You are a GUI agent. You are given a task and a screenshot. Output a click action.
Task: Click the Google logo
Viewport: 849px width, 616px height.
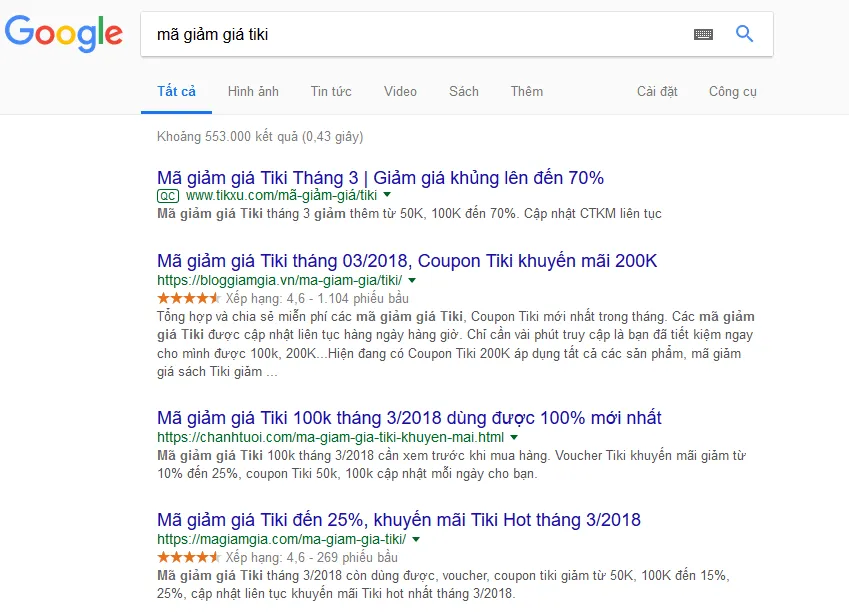pyautogui.click(x=64, y=33)
